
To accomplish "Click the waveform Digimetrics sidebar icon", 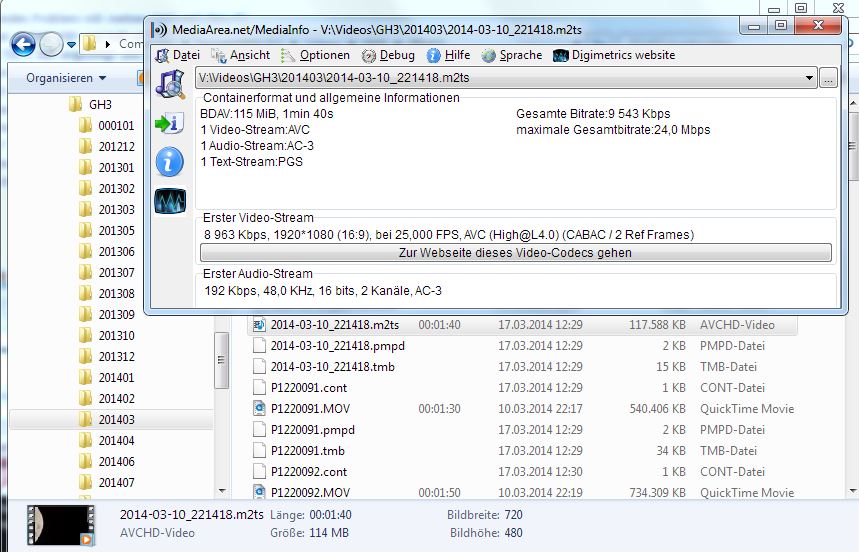I will [x=170, y=201].
